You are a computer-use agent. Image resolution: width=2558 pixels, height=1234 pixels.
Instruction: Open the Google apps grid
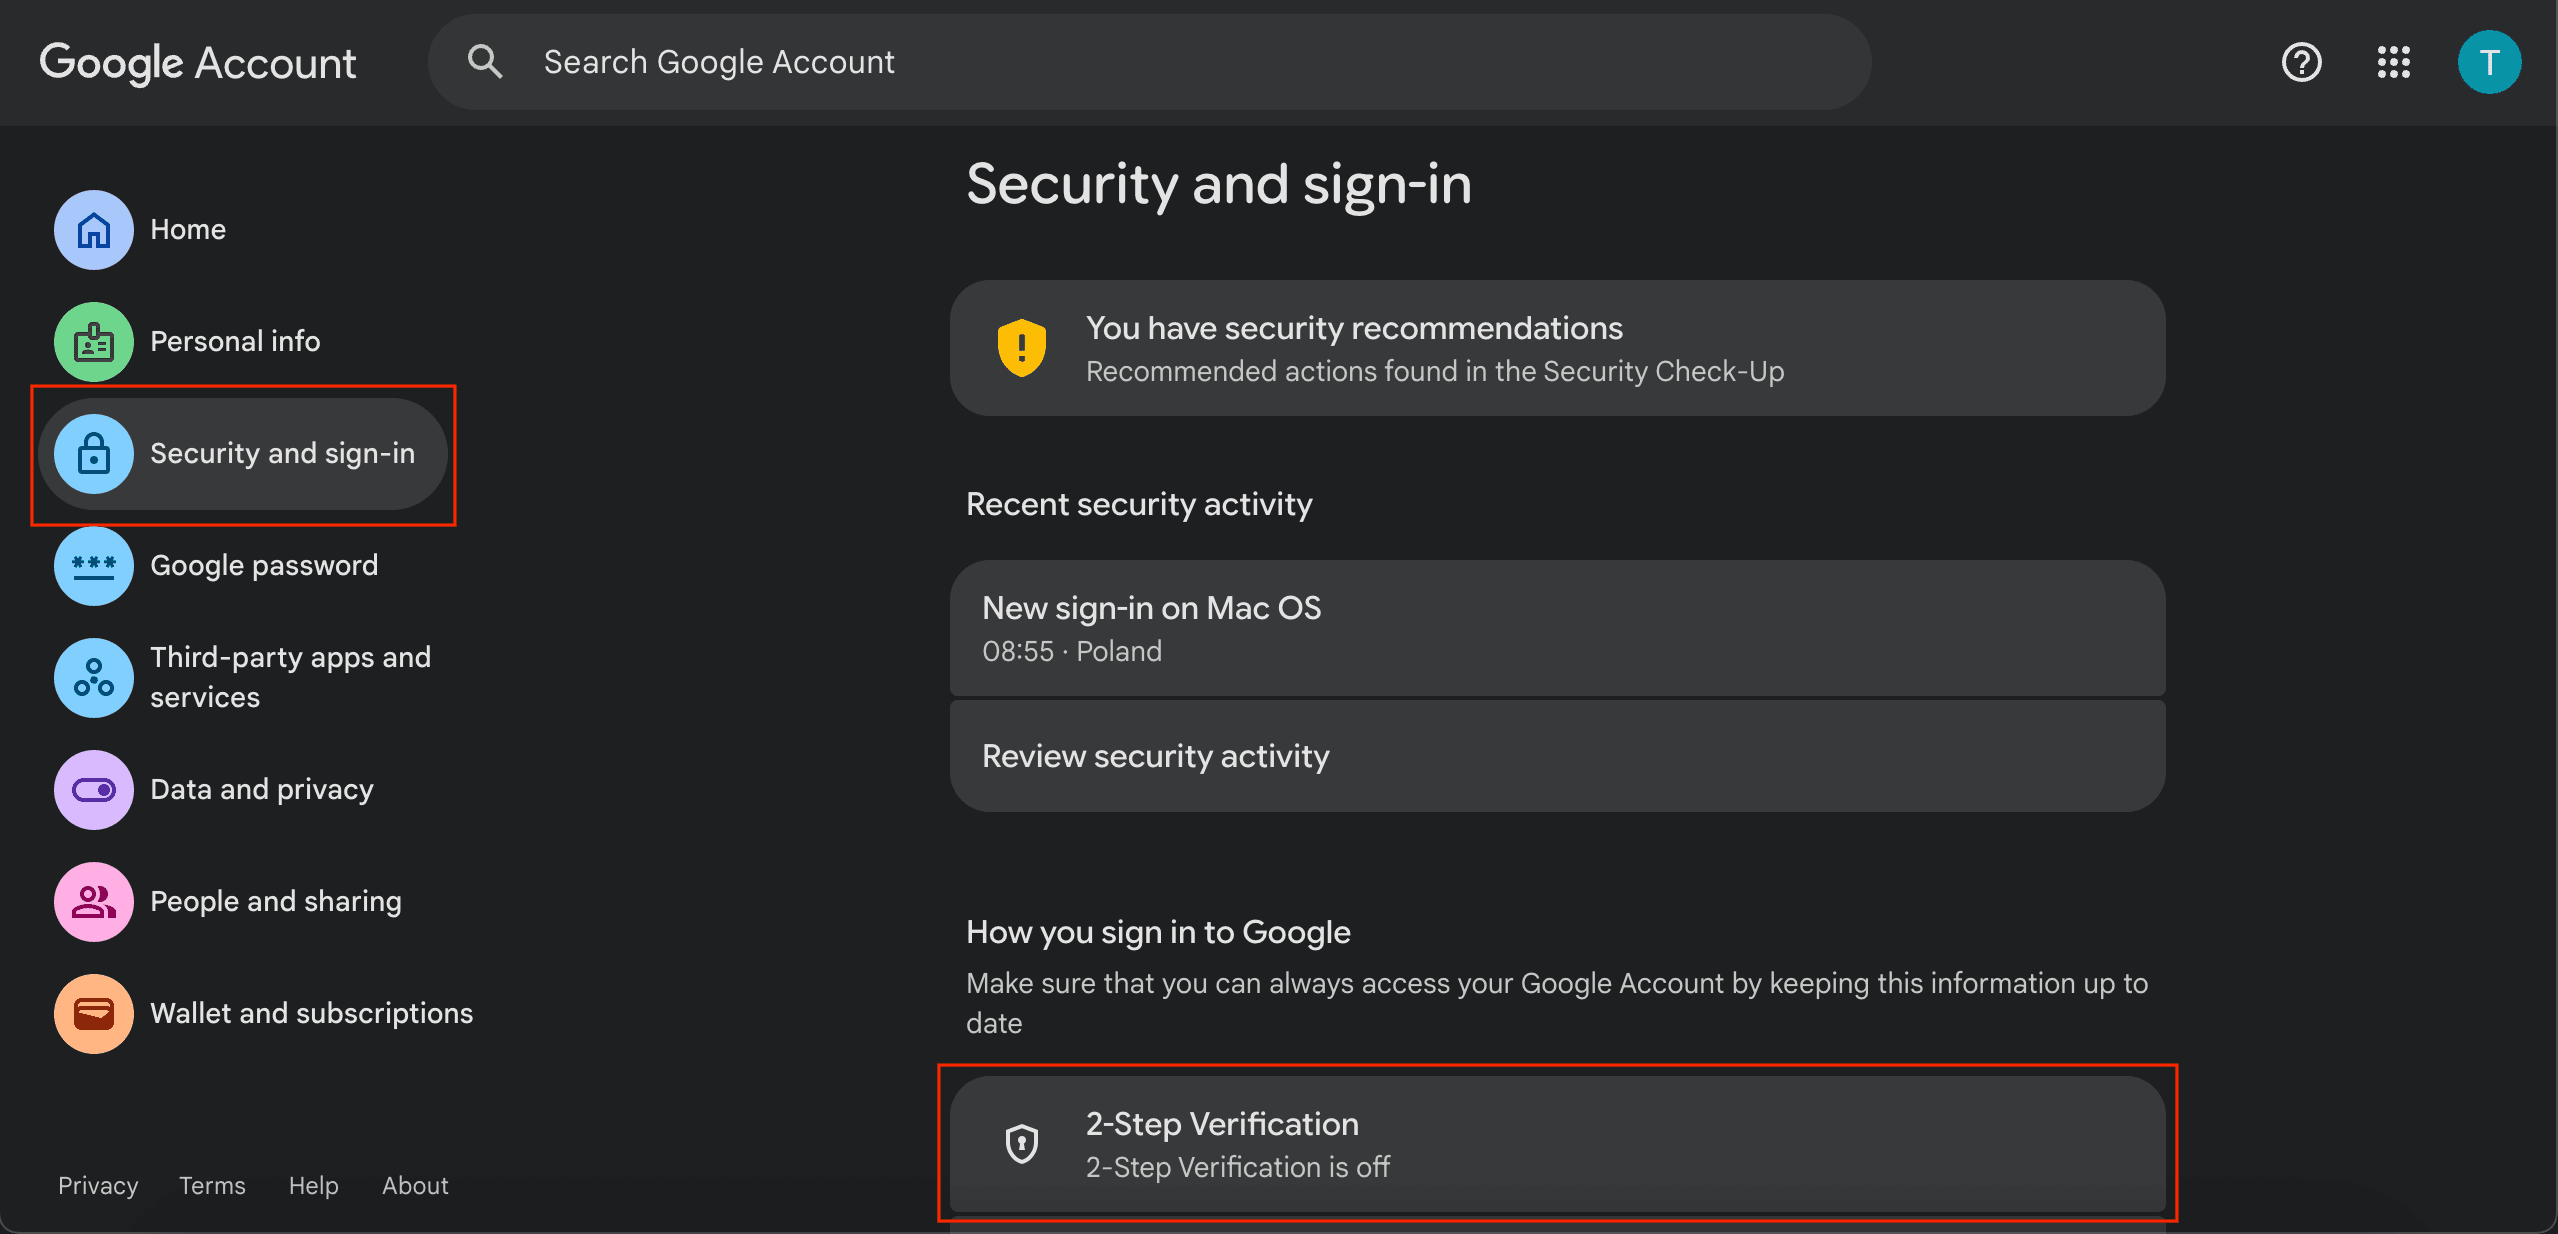point(2394,62)
